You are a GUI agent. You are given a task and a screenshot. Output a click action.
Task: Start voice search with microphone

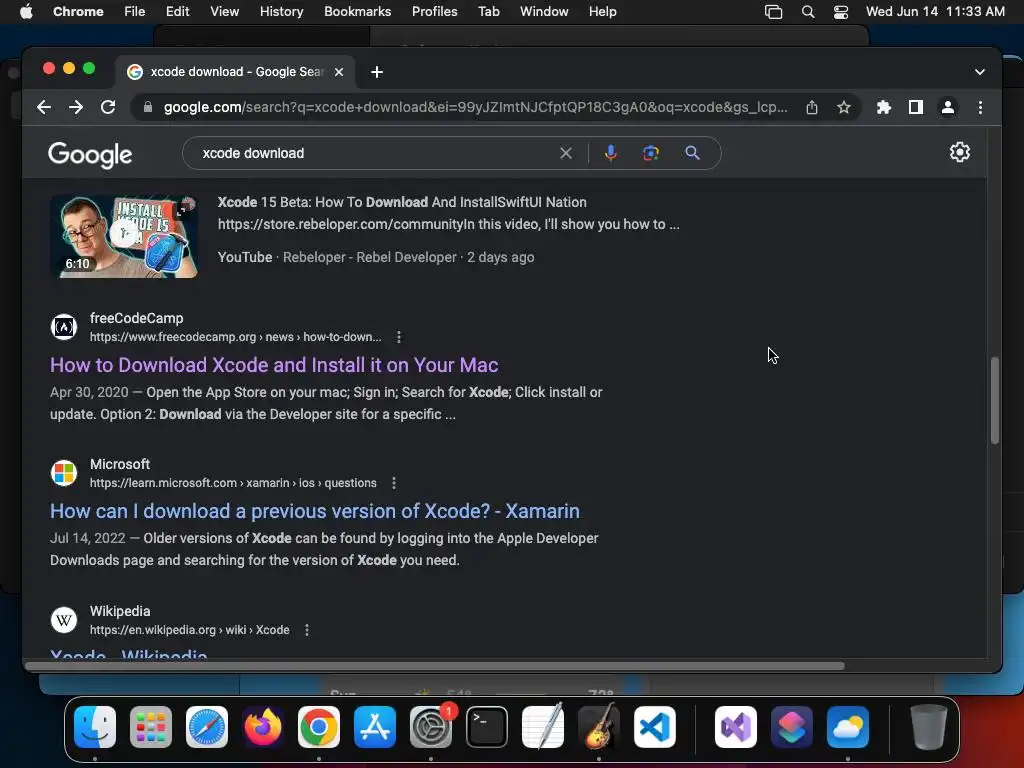[611, 153]
